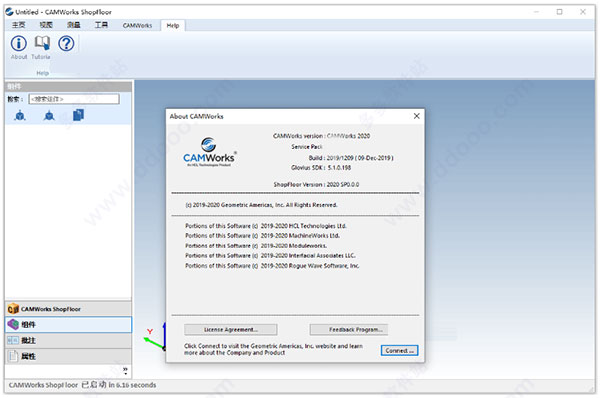Switch to the Help ribbon tab
Image resolution: width=600 pixels, height=398 pixels.
coord(173,25)
